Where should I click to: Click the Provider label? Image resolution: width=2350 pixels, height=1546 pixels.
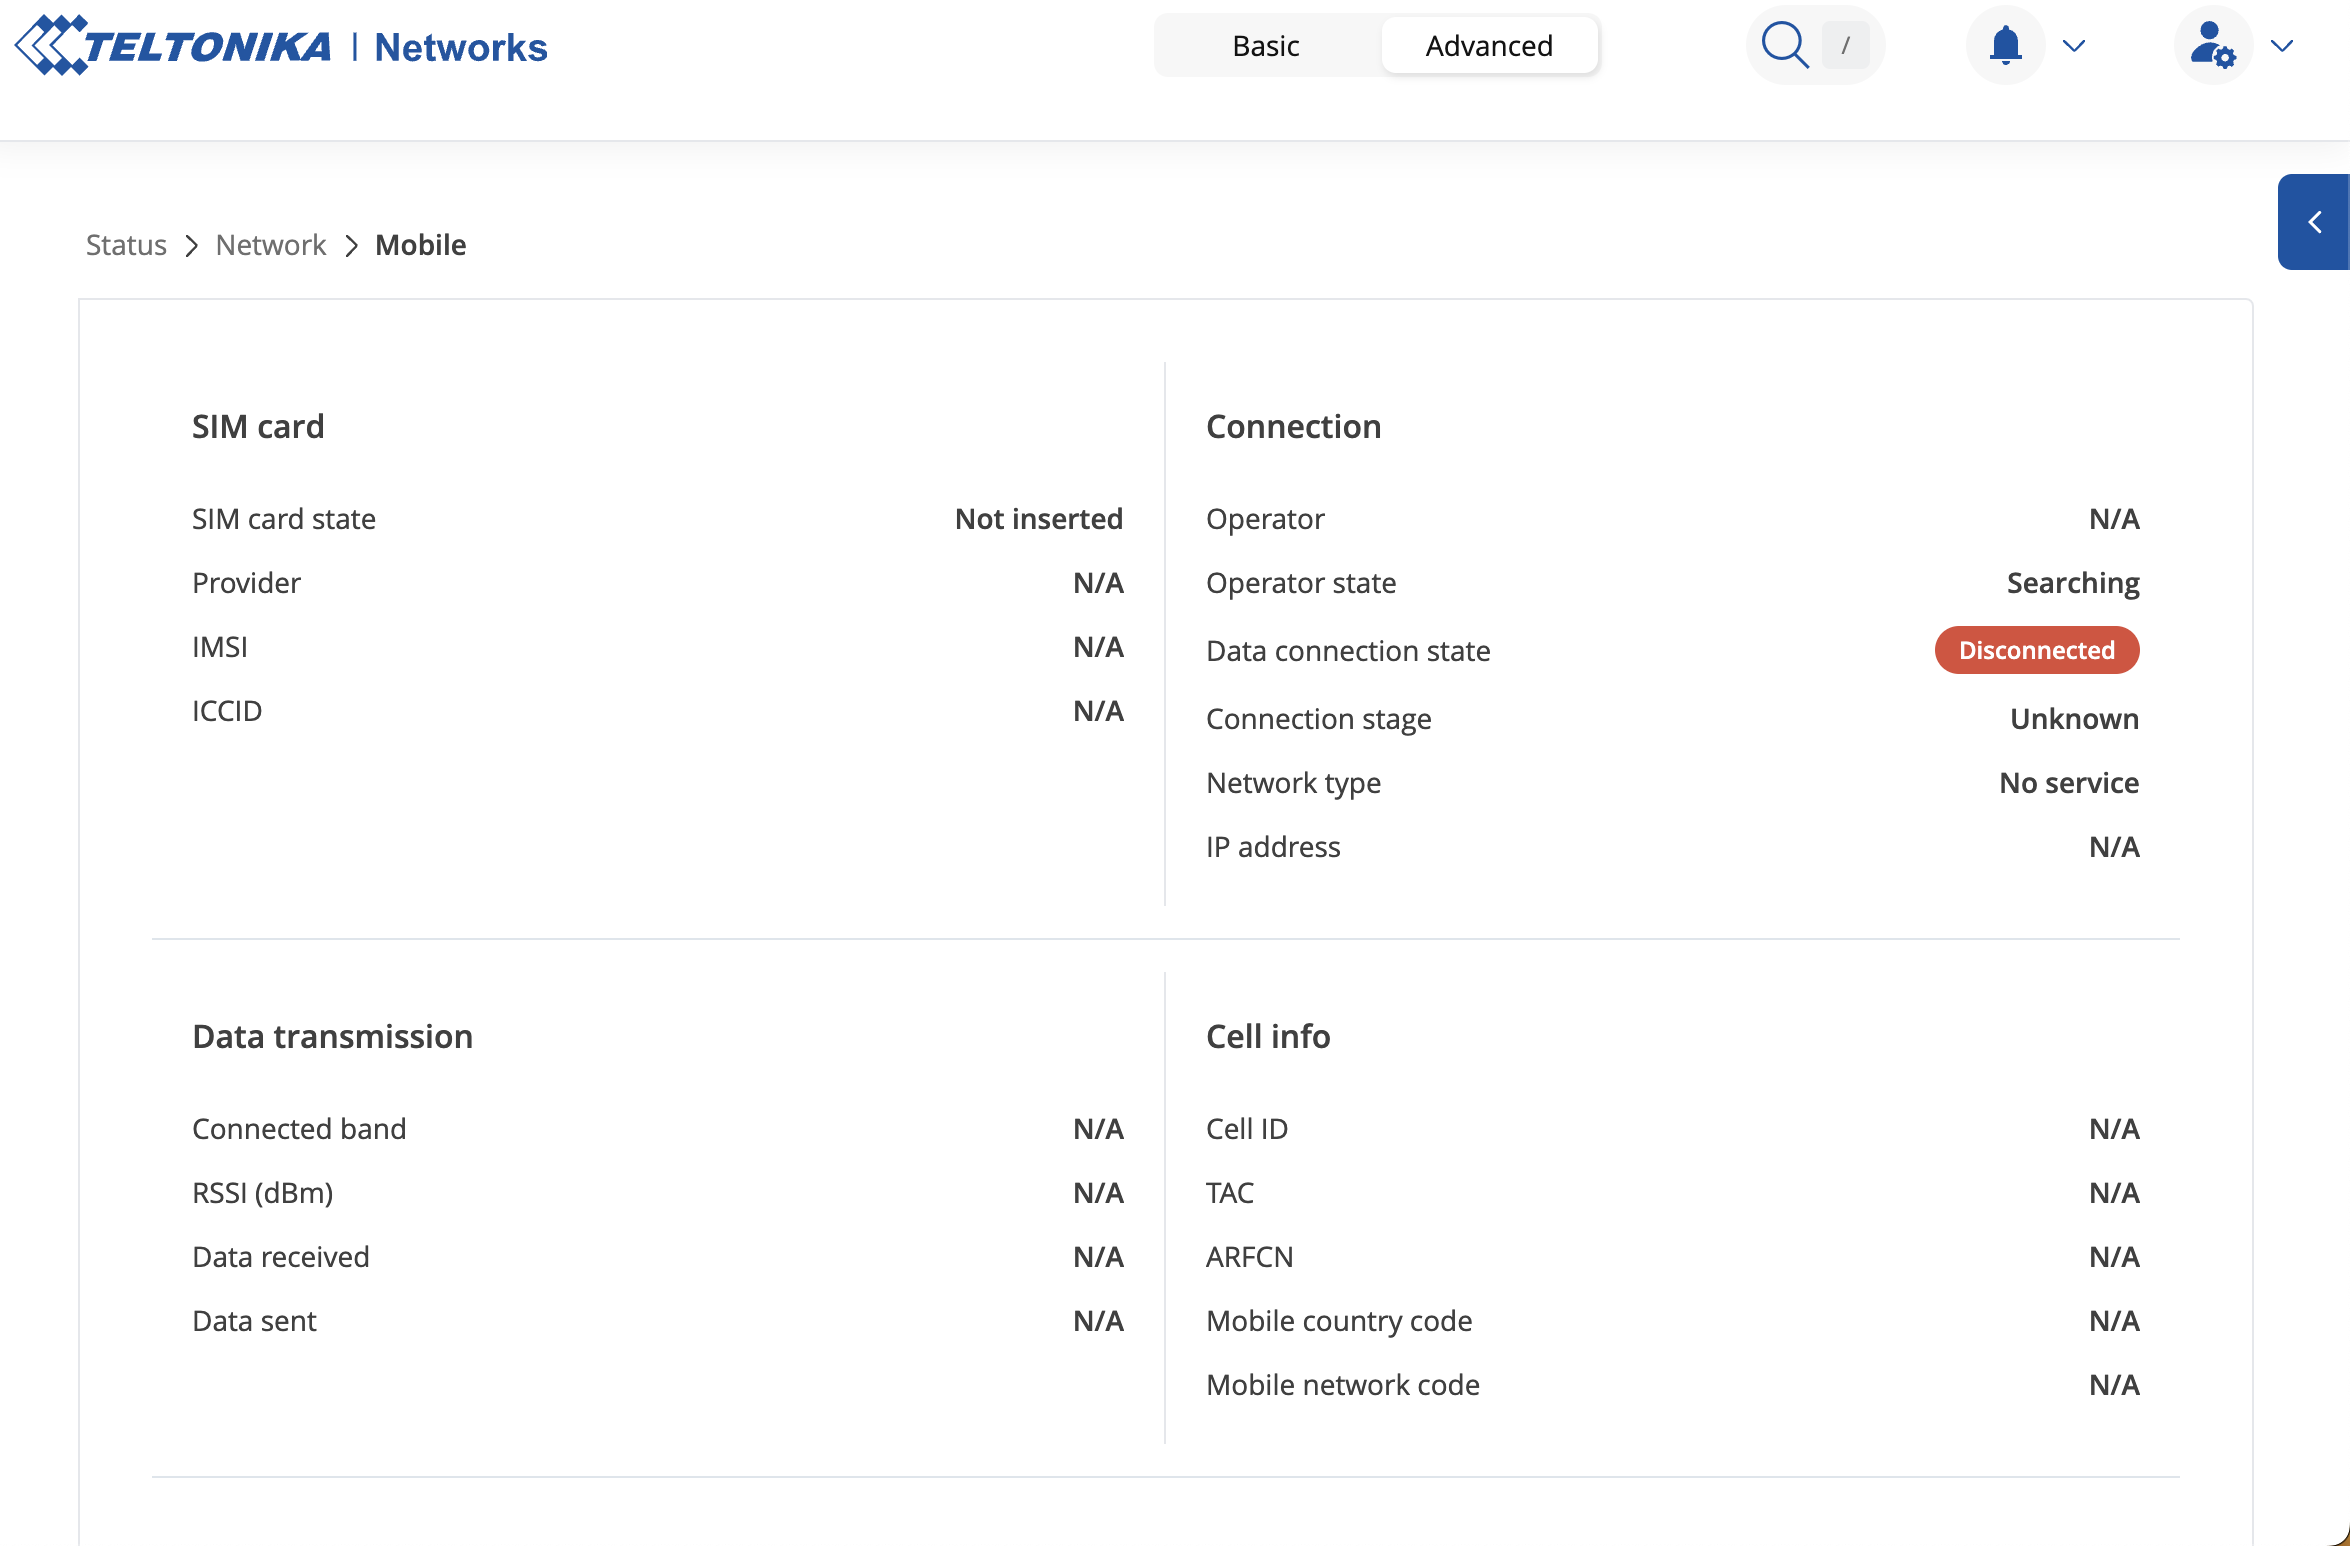click(246, 583)
